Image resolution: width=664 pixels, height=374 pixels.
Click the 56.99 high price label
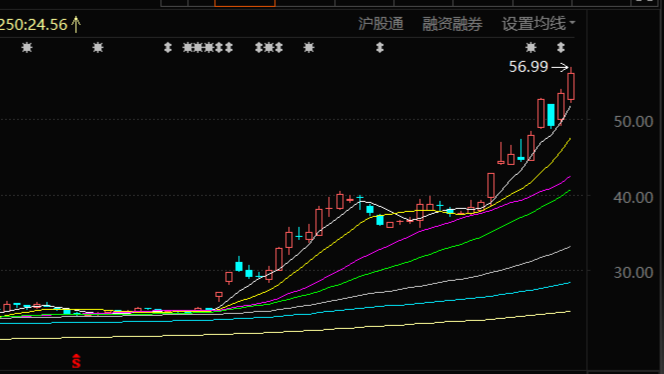(x=528, y=67)
